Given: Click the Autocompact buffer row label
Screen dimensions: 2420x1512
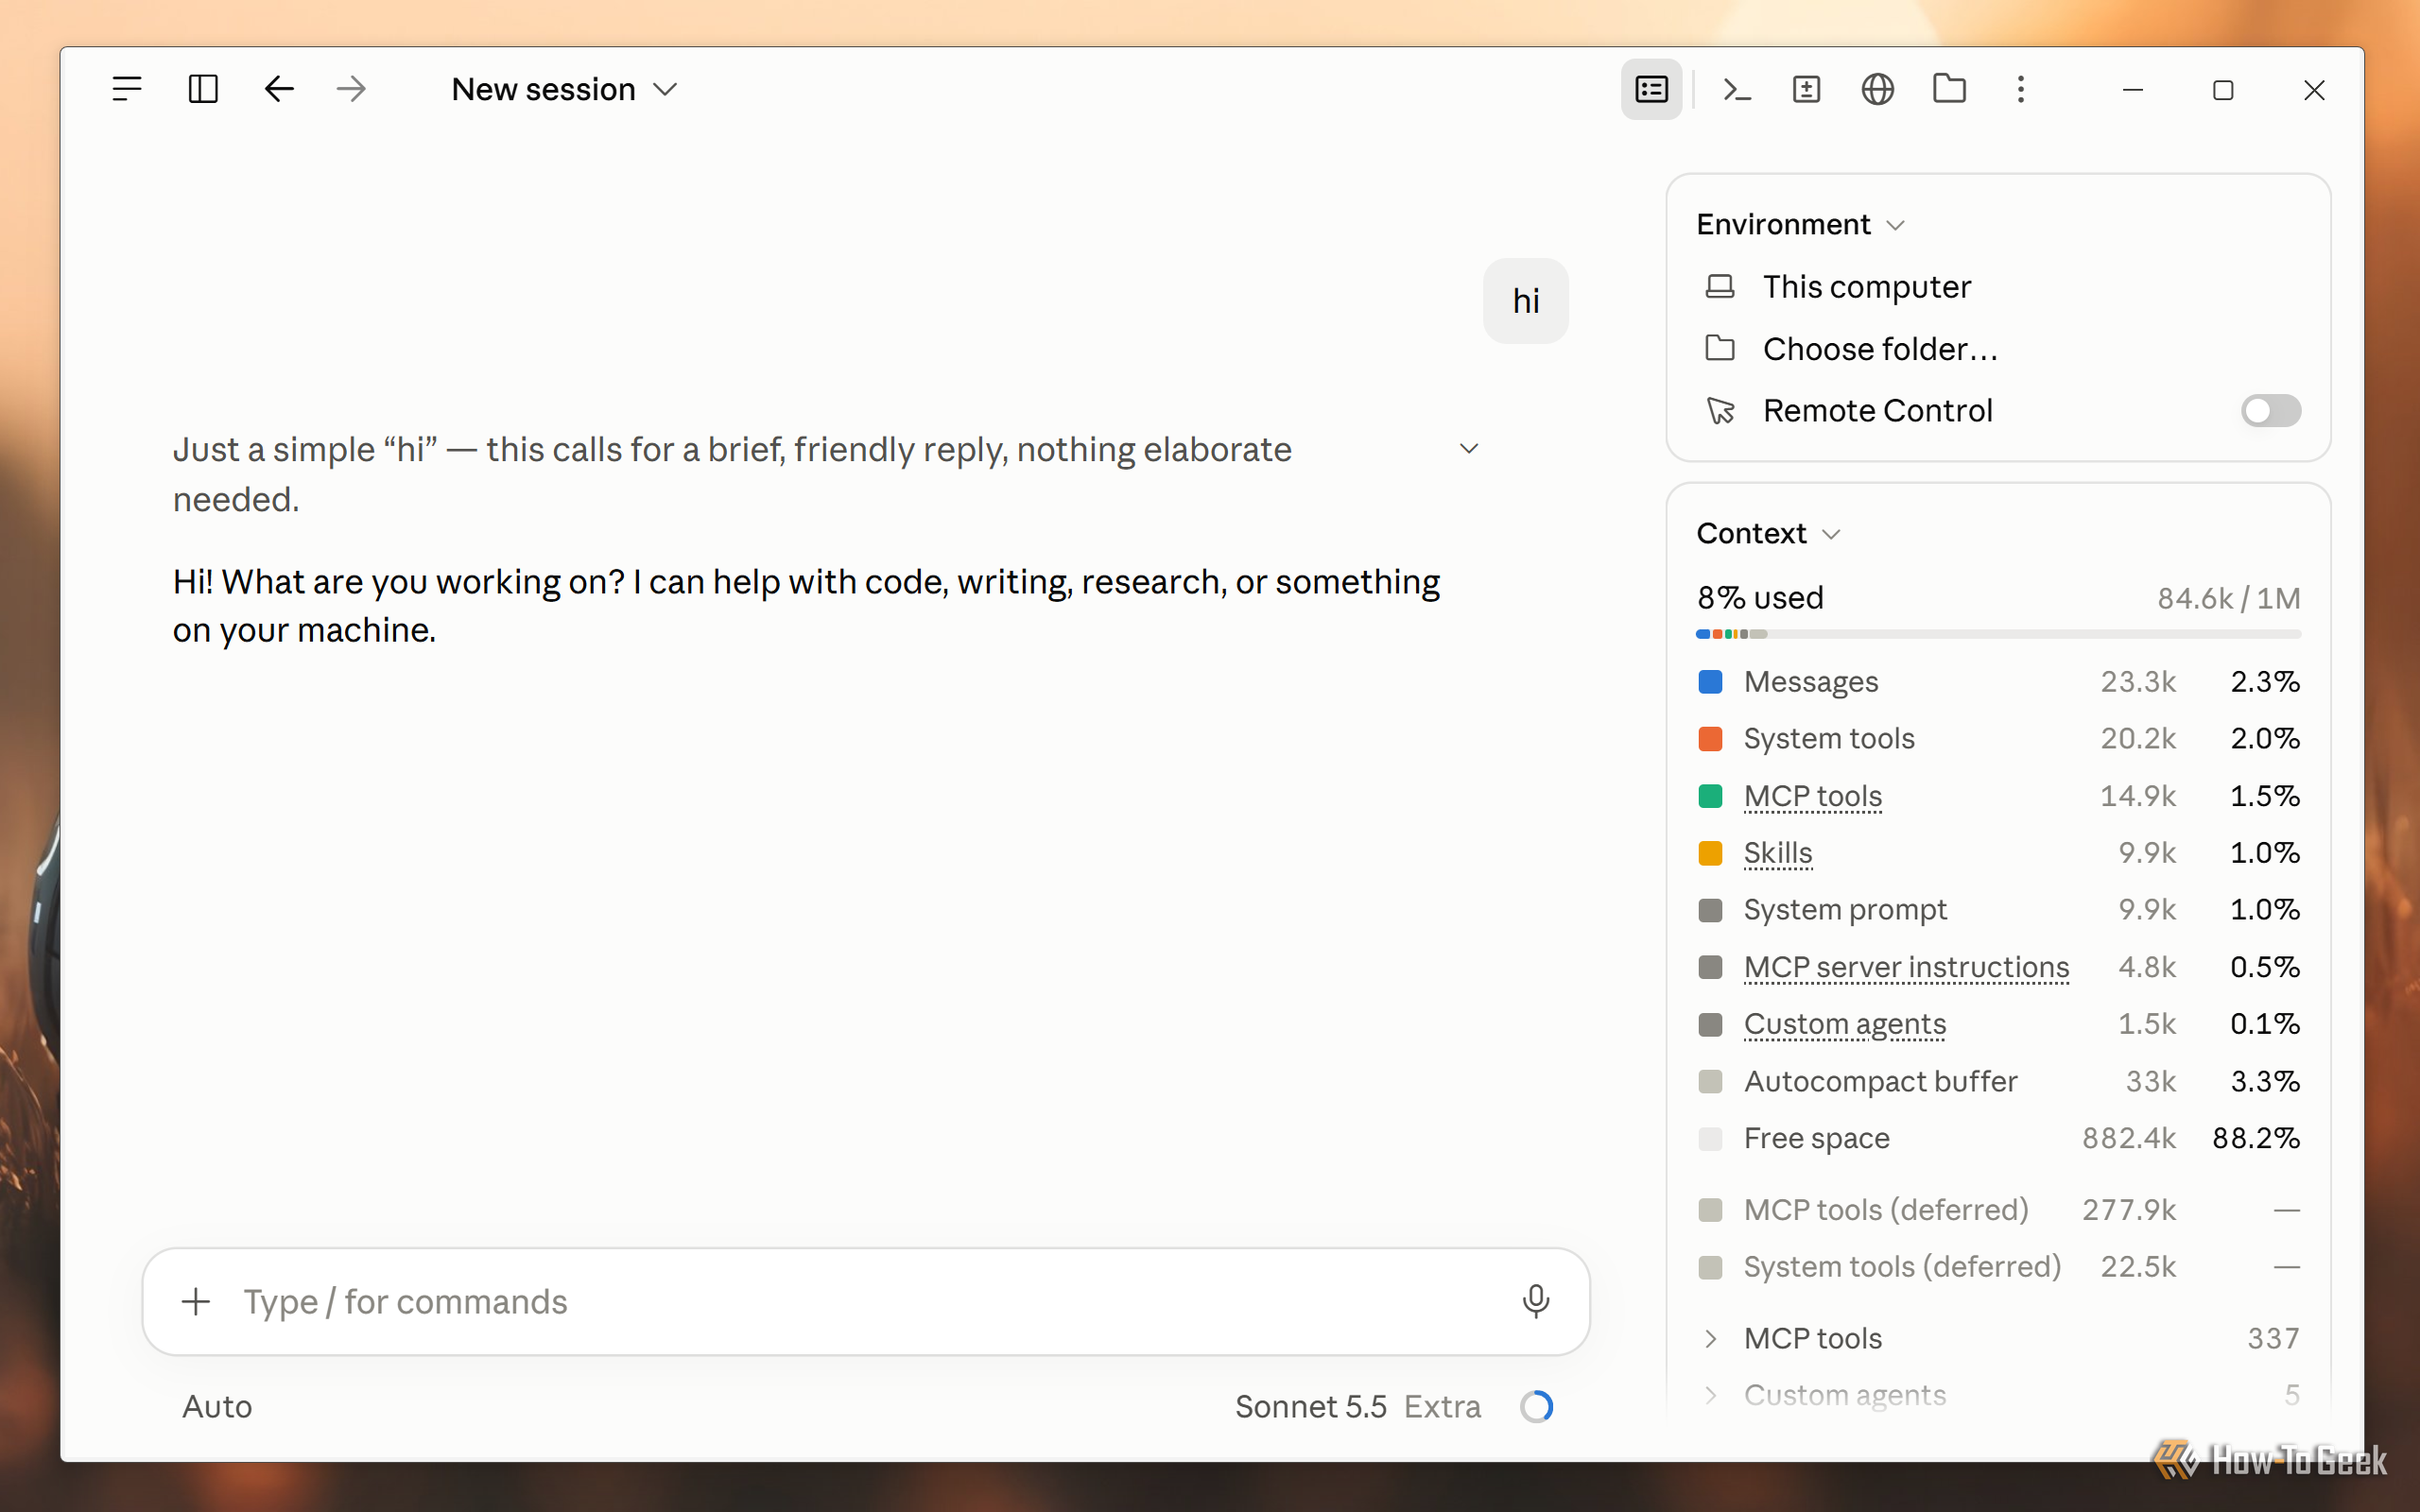Looking at the screenshot, I should click(x=1880, y=1081).
